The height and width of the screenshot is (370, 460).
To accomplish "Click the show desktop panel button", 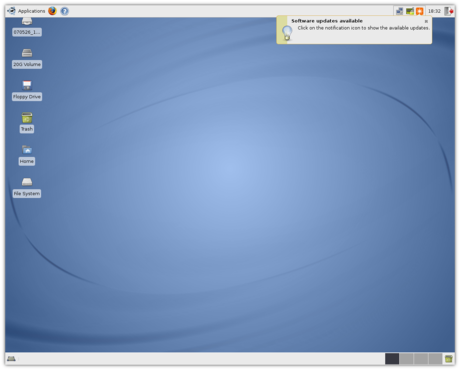I will coord(11,359).
